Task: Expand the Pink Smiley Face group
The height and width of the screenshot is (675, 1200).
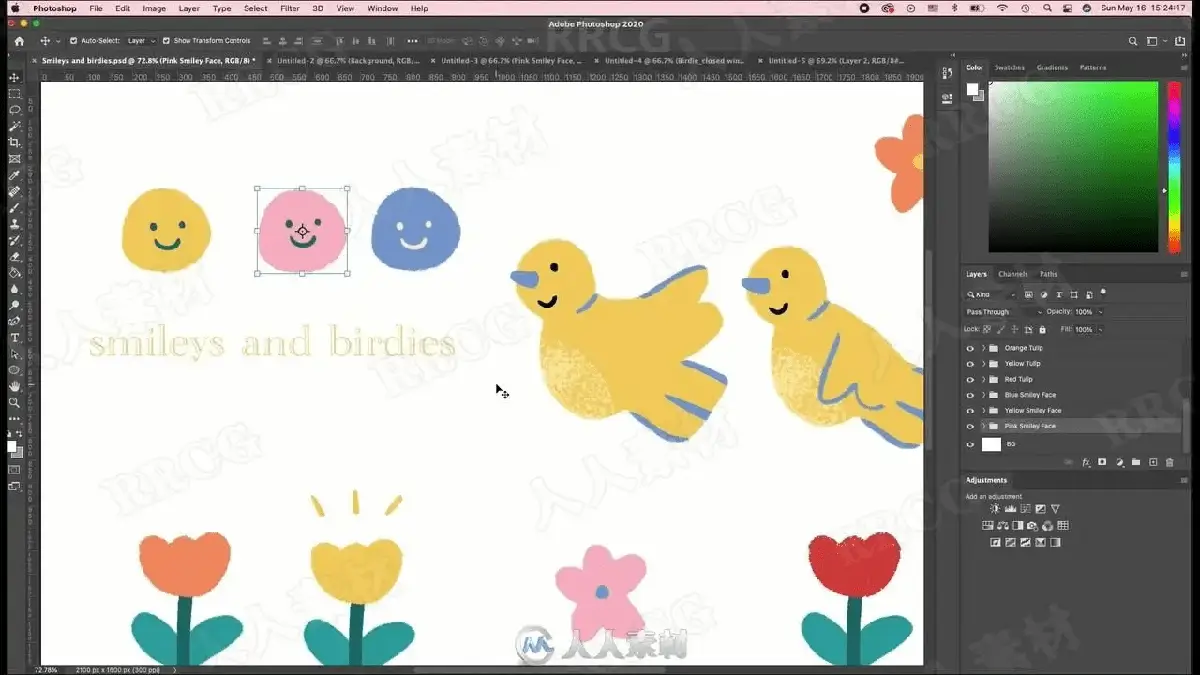Action: point(983,426)
